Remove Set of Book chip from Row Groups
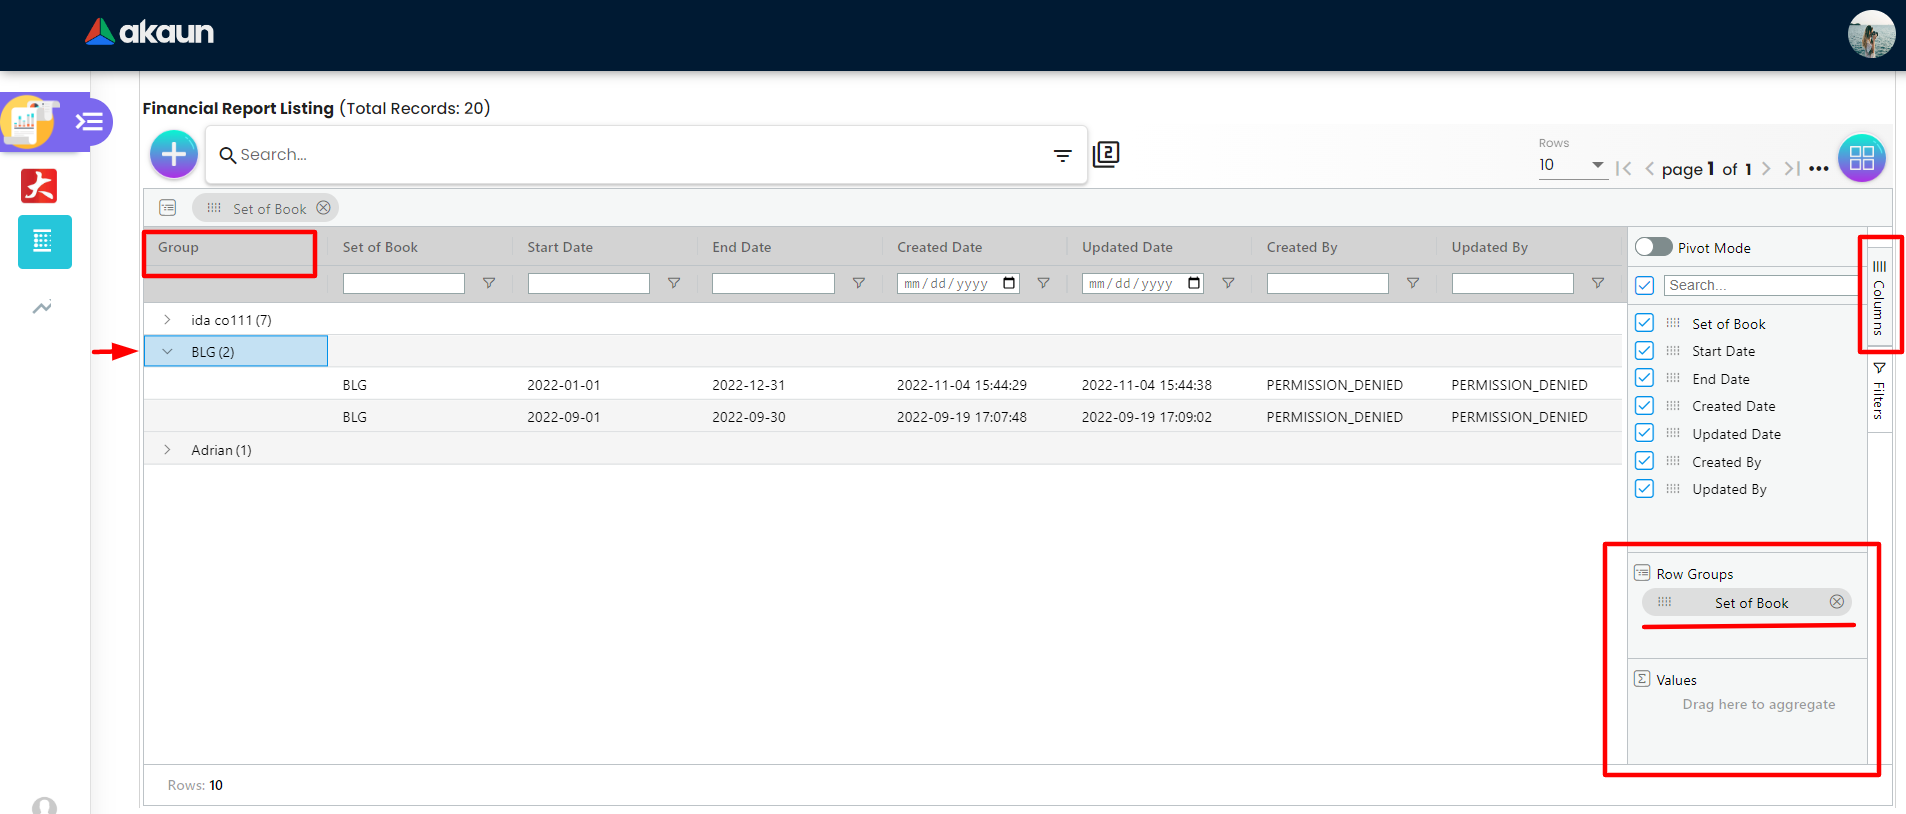Image resolution: width=1906 pixels, height=814 pixels. pos(1836,602)
